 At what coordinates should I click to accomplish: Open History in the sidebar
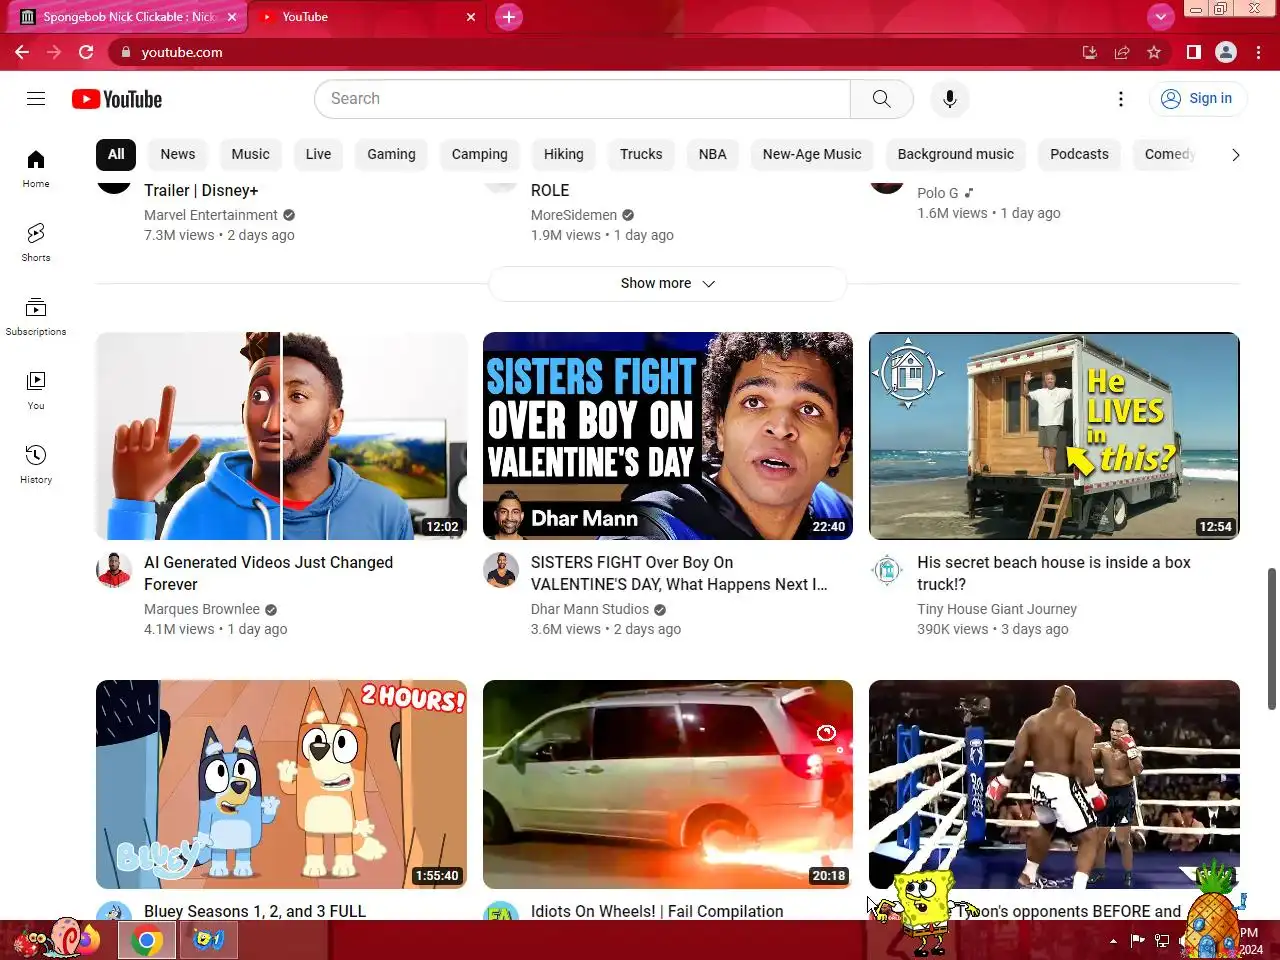pos(36,464)
